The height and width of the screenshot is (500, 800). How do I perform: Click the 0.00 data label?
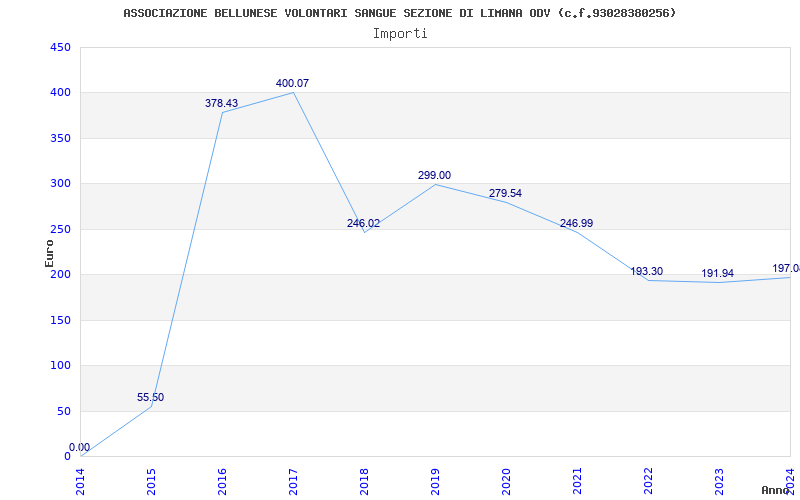[80, 447]
